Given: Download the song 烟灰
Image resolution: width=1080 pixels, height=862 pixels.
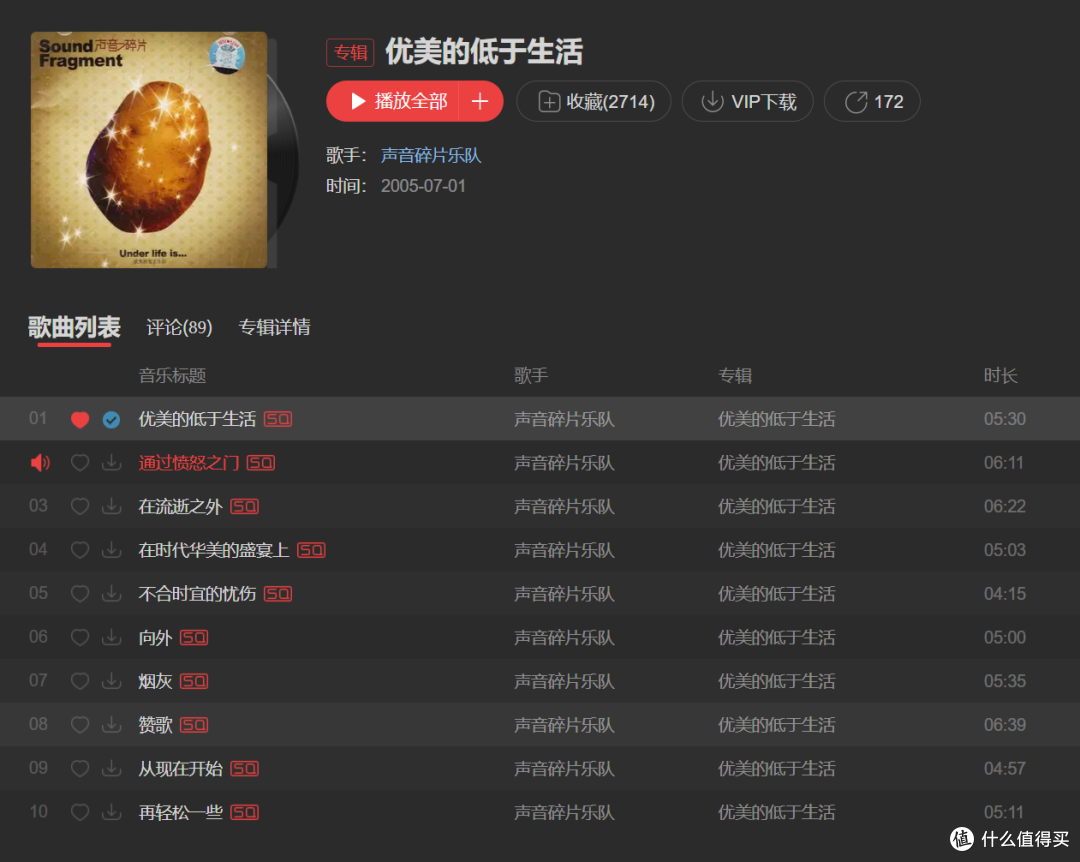Looking at the screenshot, I should [111, 681].
